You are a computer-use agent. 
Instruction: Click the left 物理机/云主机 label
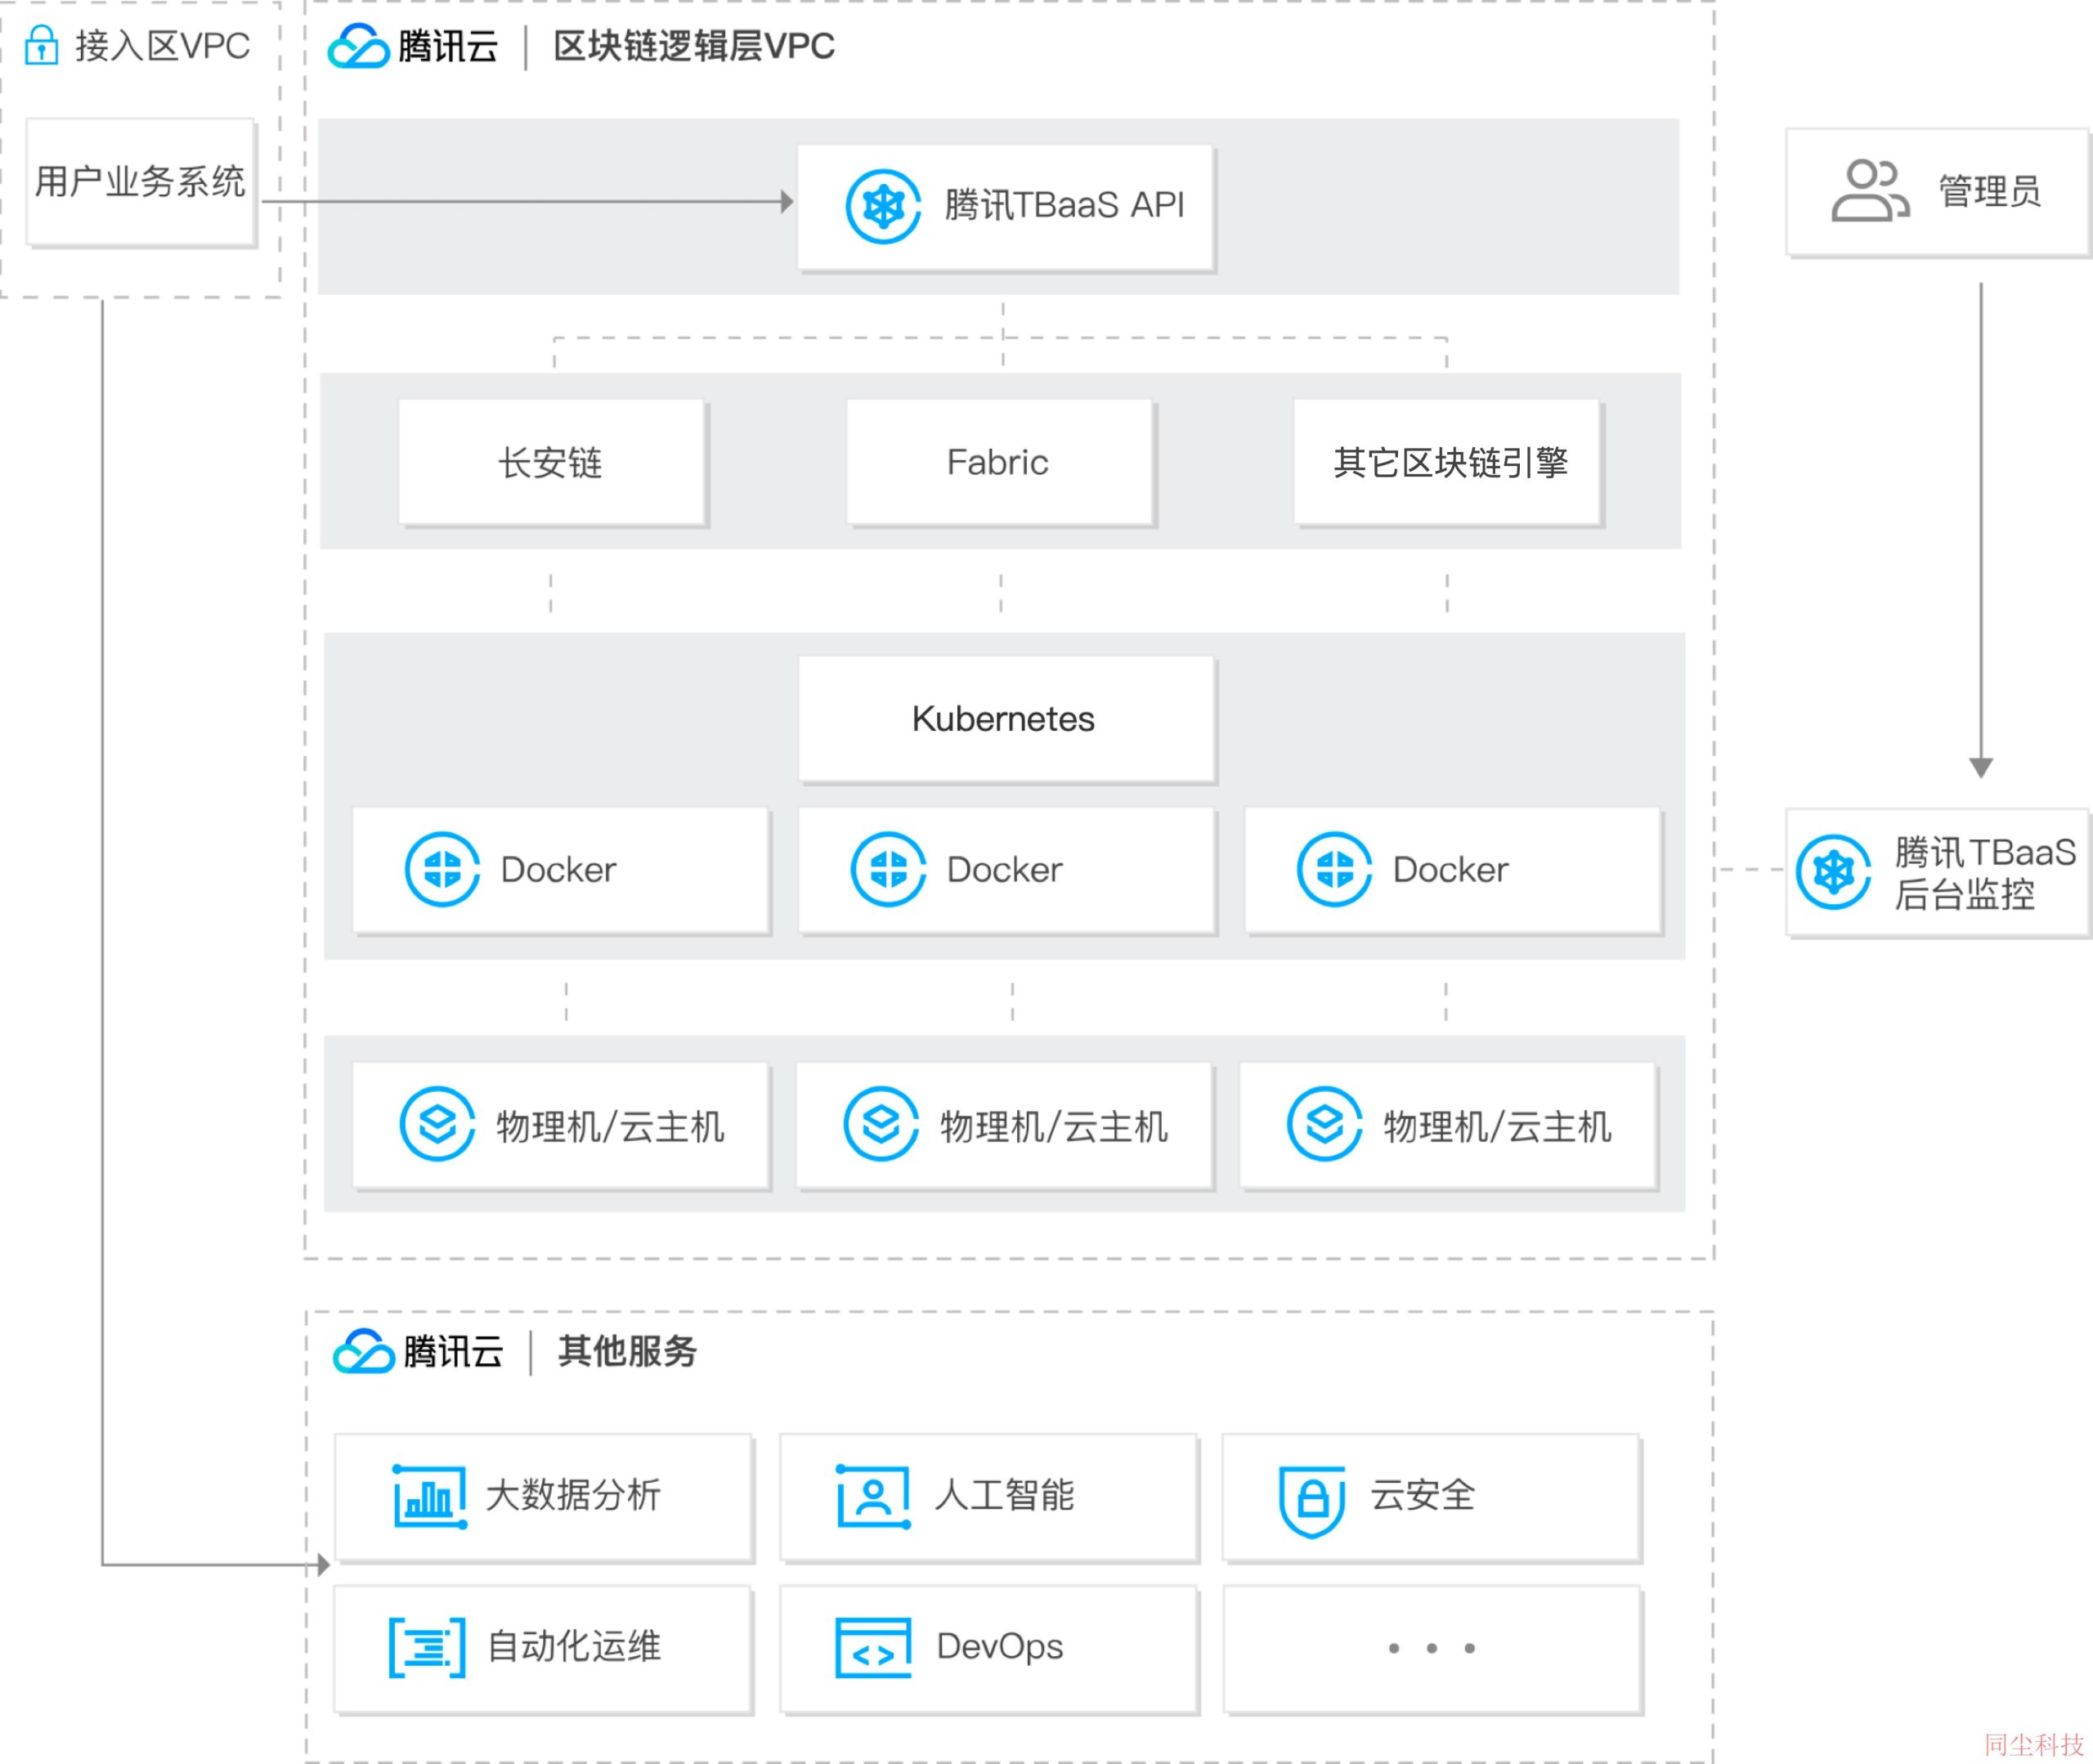click(x=610, y=1127)
